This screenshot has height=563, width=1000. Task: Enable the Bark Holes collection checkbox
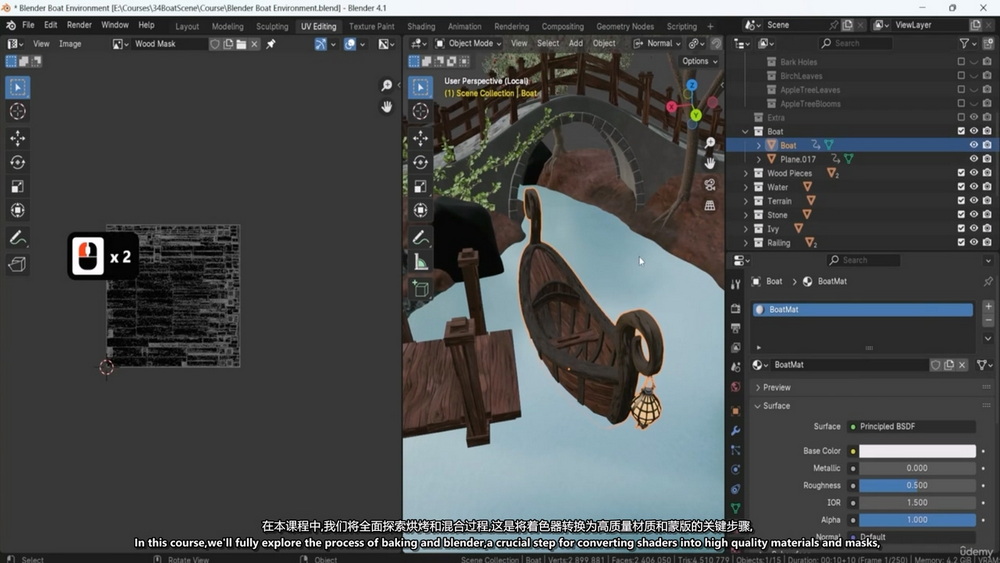click(961, 62)
